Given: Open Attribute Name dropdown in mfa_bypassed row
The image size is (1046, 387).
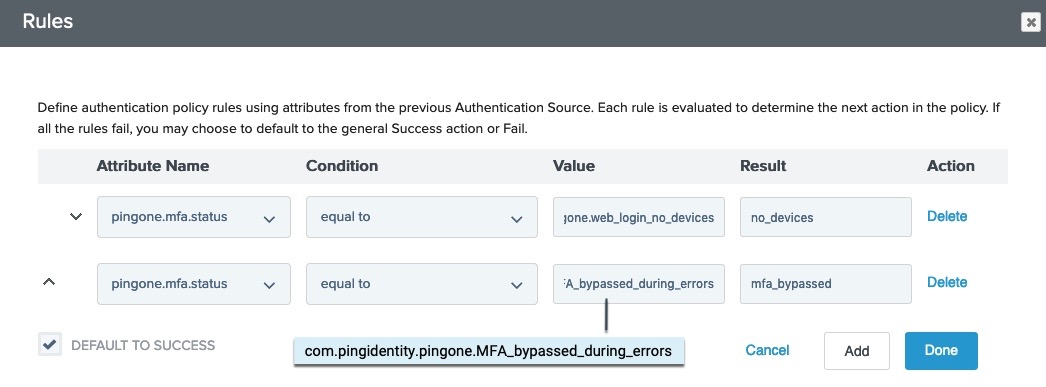Looking at the screenshot, I should coord(193,284).
